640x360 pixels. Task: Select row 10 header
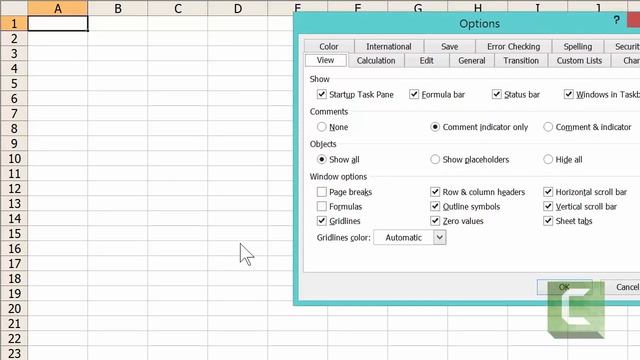tap(14, 159)
